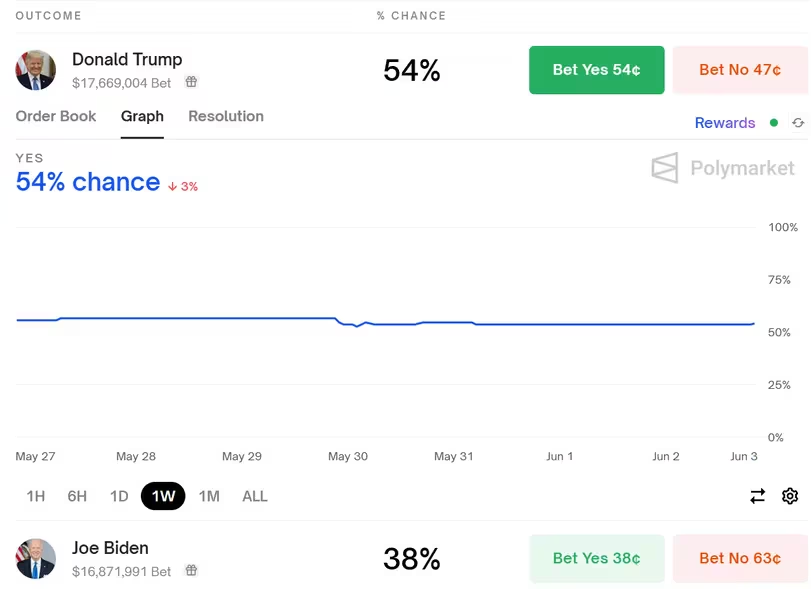
Task: Switch chart to 1M range
Action: [209, 496]
